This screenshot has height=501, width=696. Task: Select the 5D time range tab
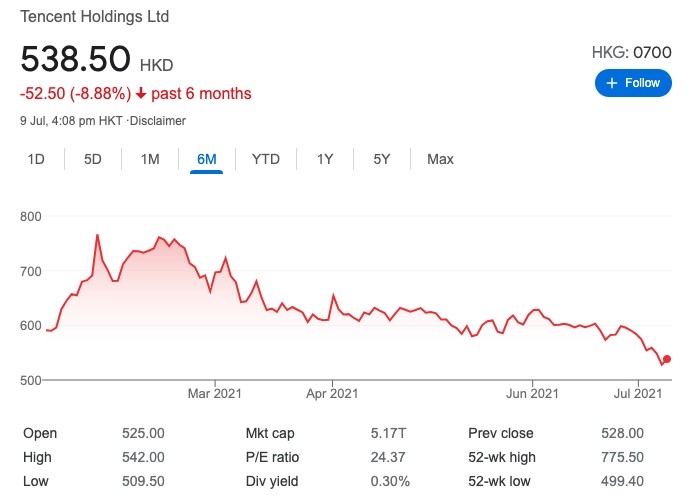point(93,159)
